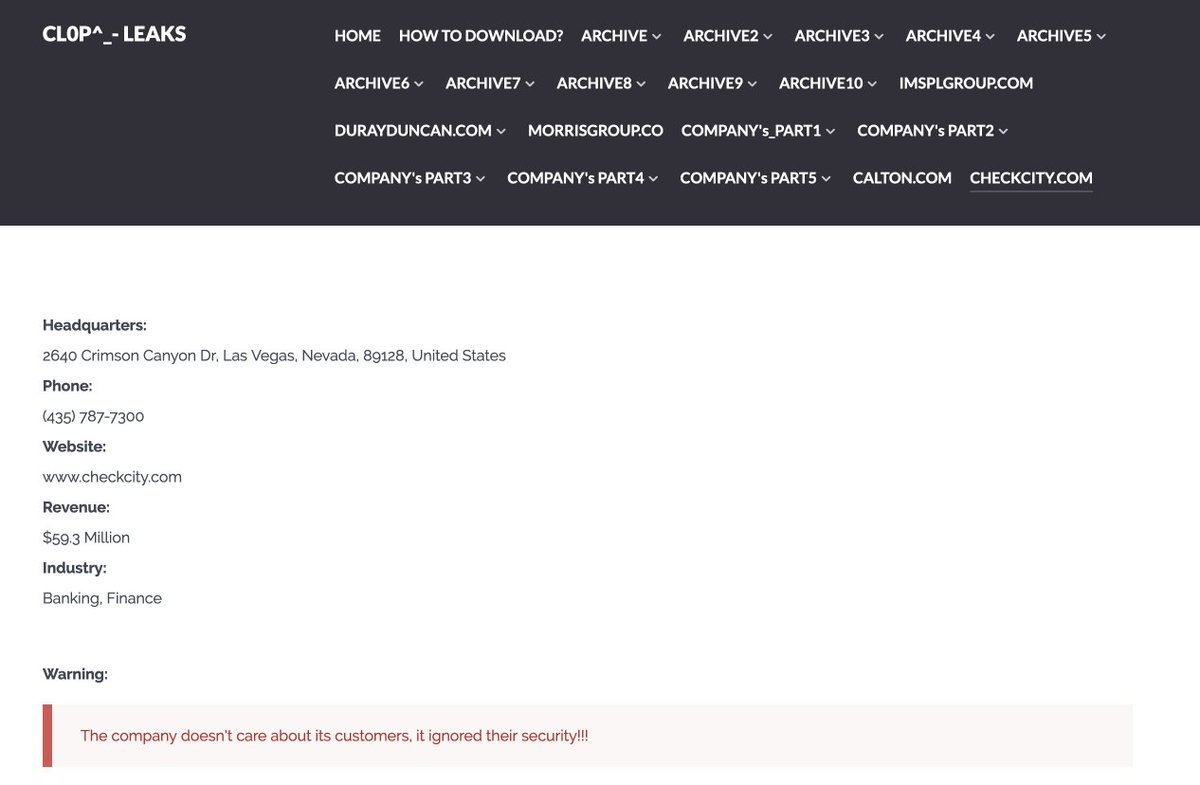Select the underlined CHECKCITY.COM menu link
The width and height of the screenshot is (1200, 785).
pos(1031,178)
